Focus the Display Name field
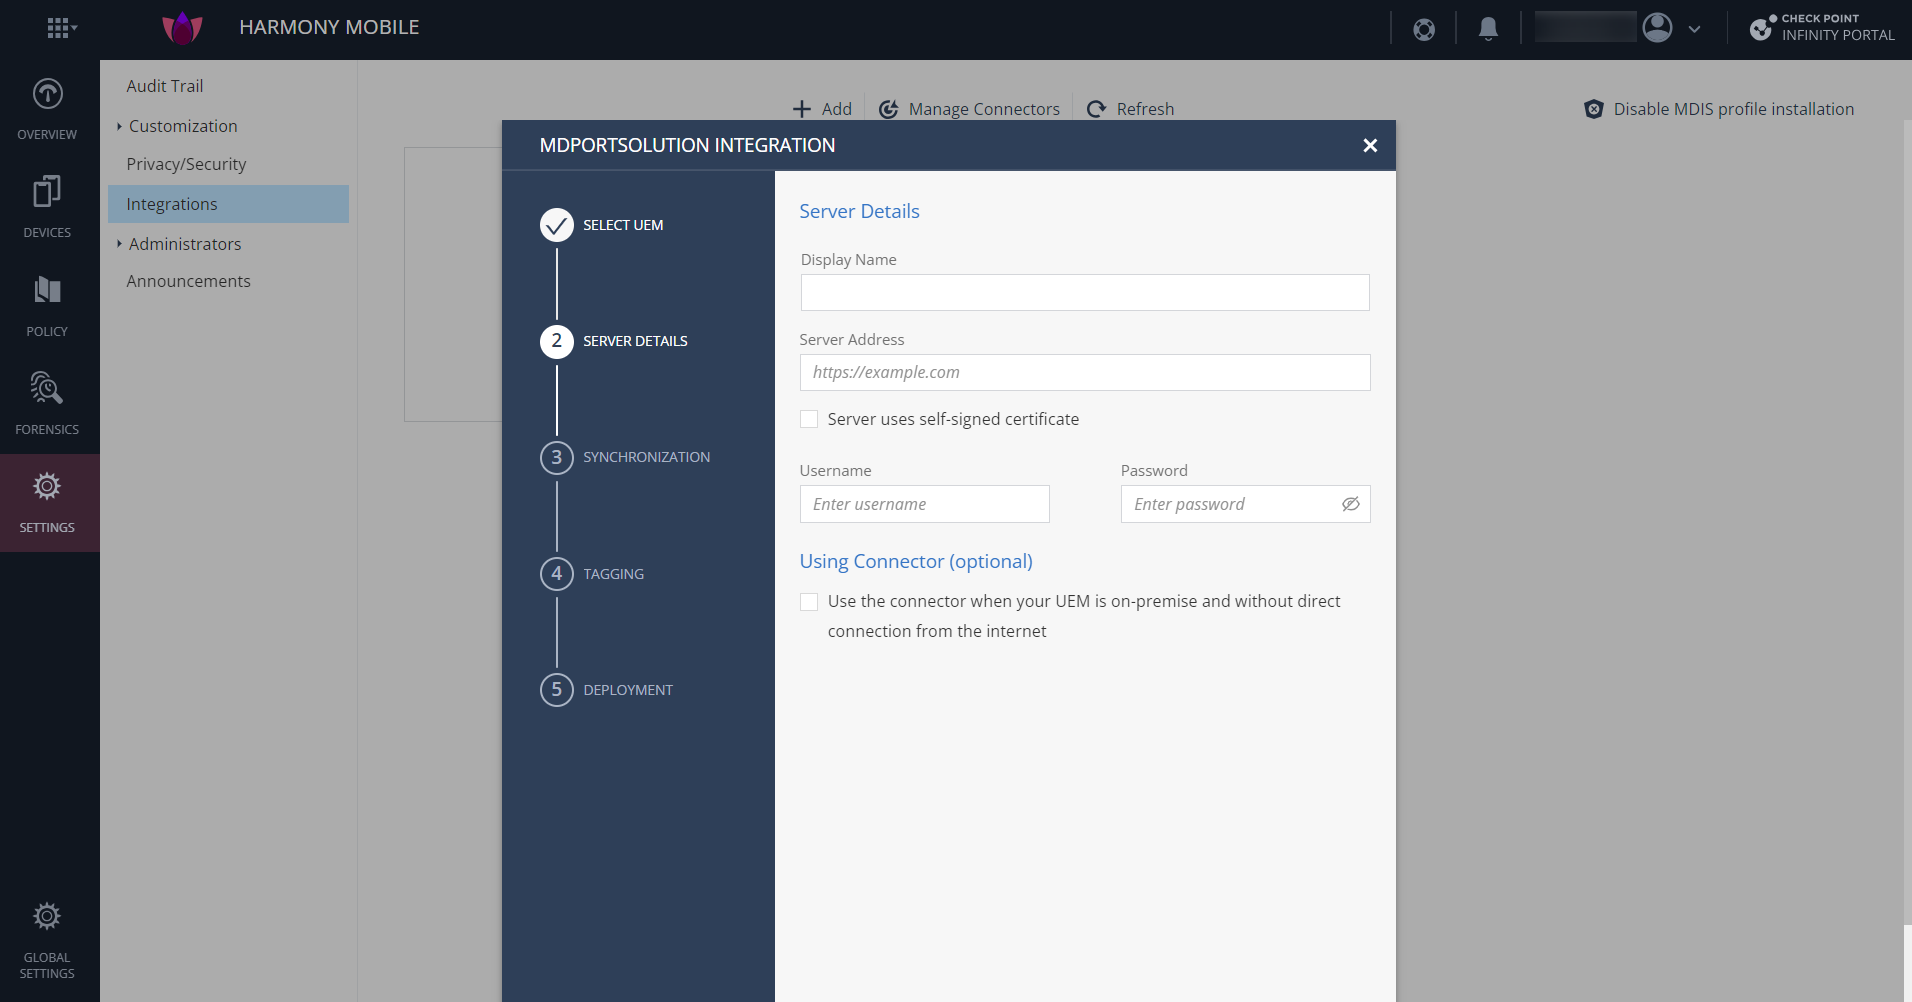 tap(1085, 292)
